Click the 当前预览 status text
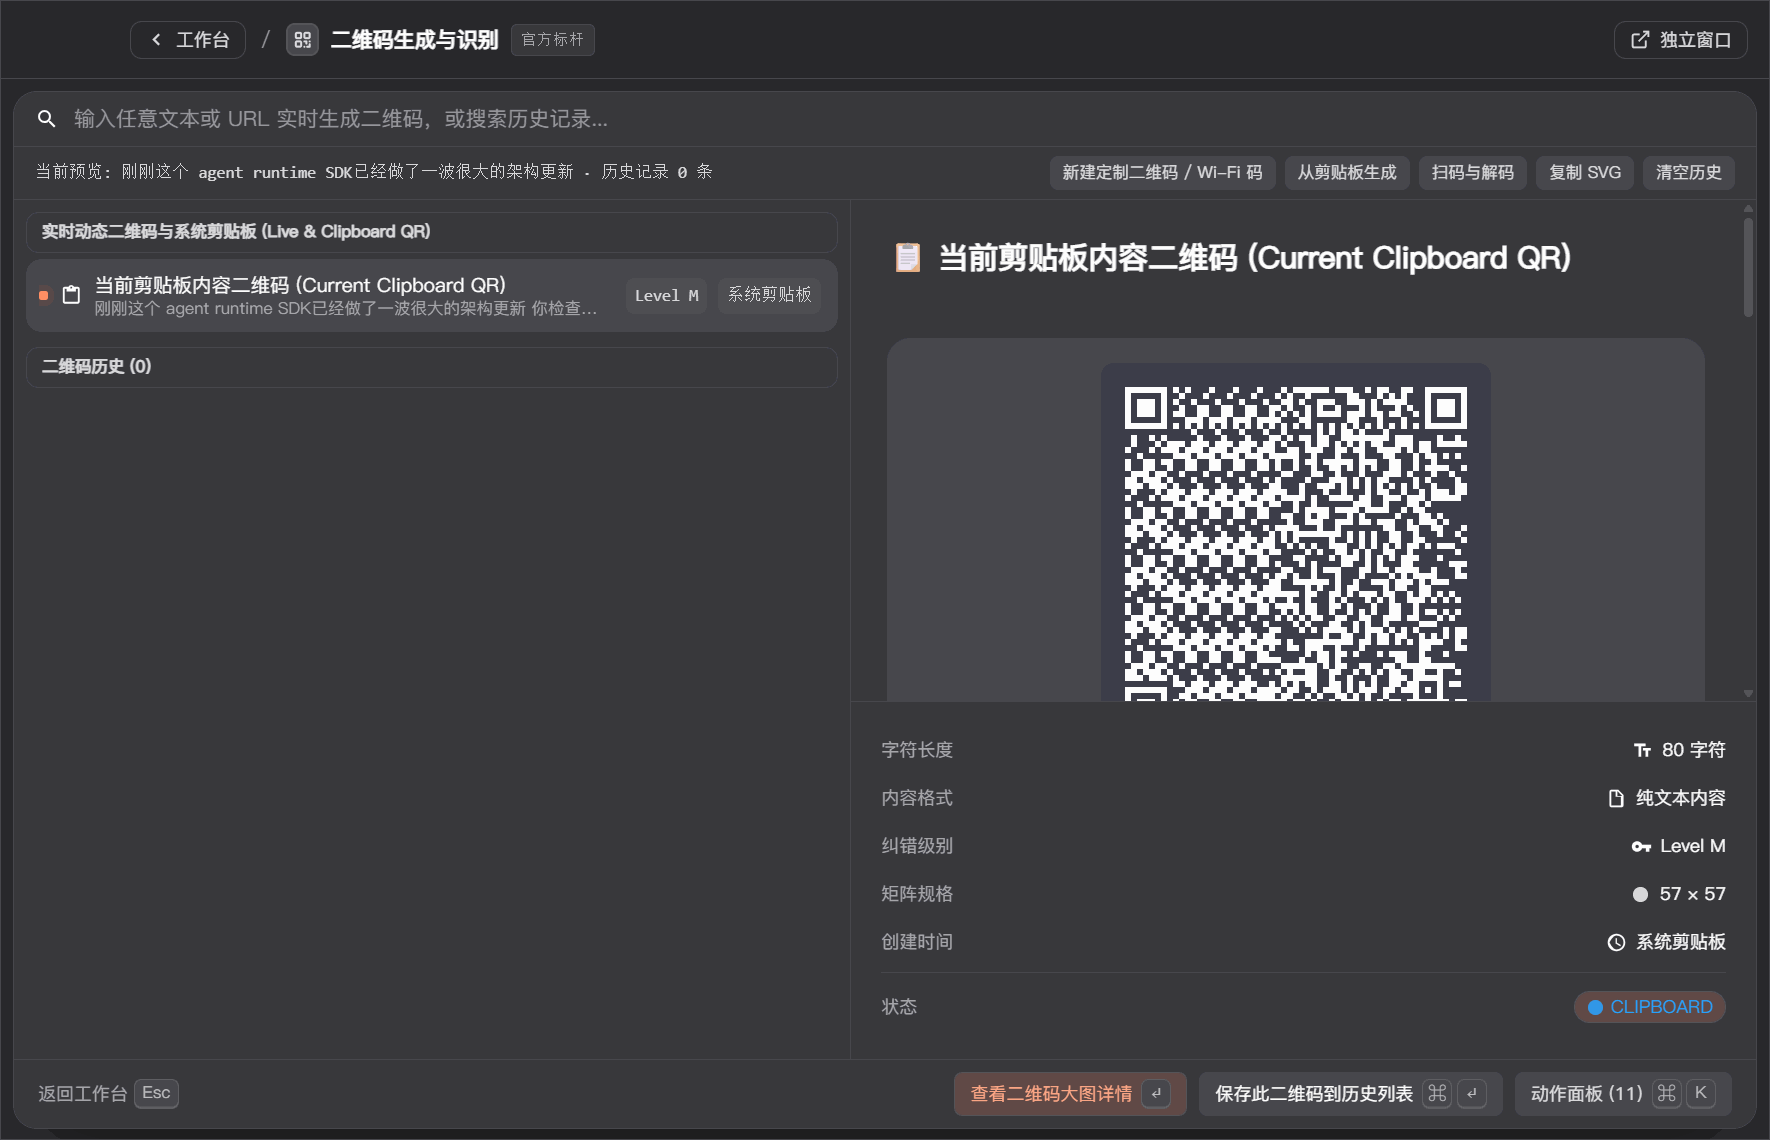Image resolution: width=1770 pixels, height=1140 pixels. [x=374, y=172]
